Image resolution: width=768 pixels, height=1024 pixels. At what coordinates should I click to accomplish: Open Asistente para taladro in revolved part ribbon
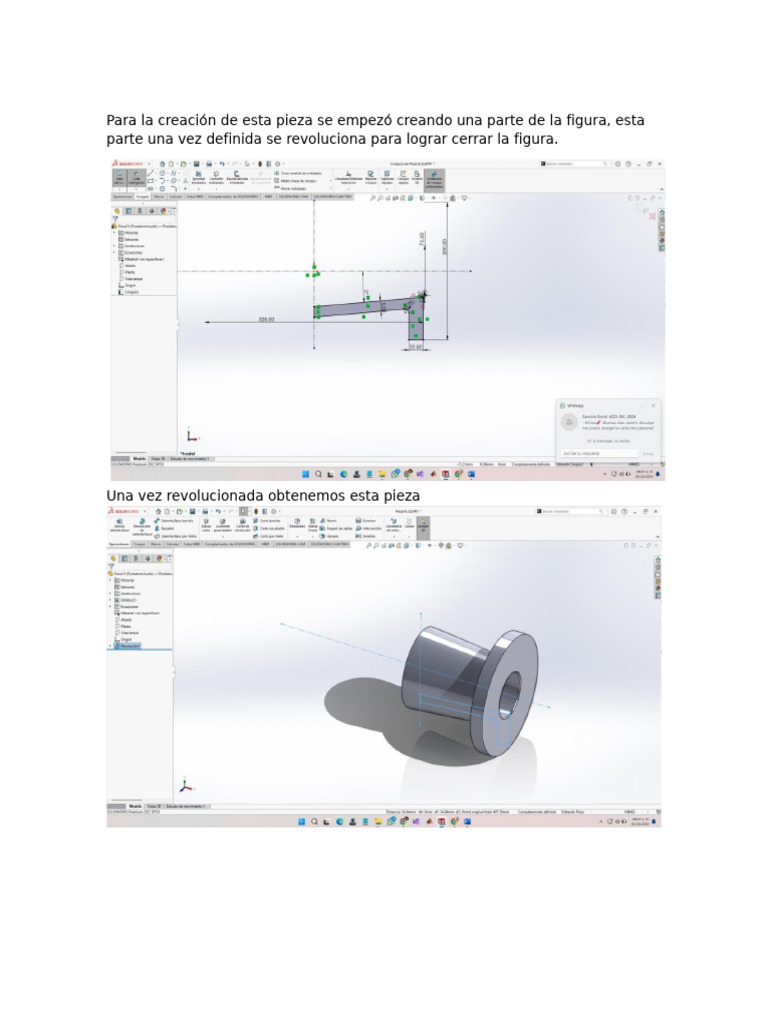223,524
